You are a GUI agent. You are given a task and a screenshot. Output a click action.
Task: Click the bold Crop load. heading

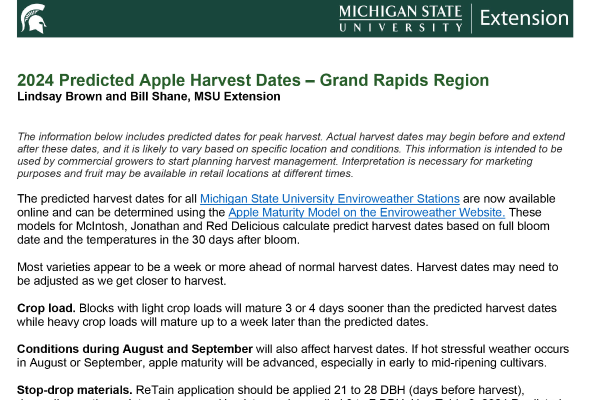pyautogui.click(x=46, y=308)
